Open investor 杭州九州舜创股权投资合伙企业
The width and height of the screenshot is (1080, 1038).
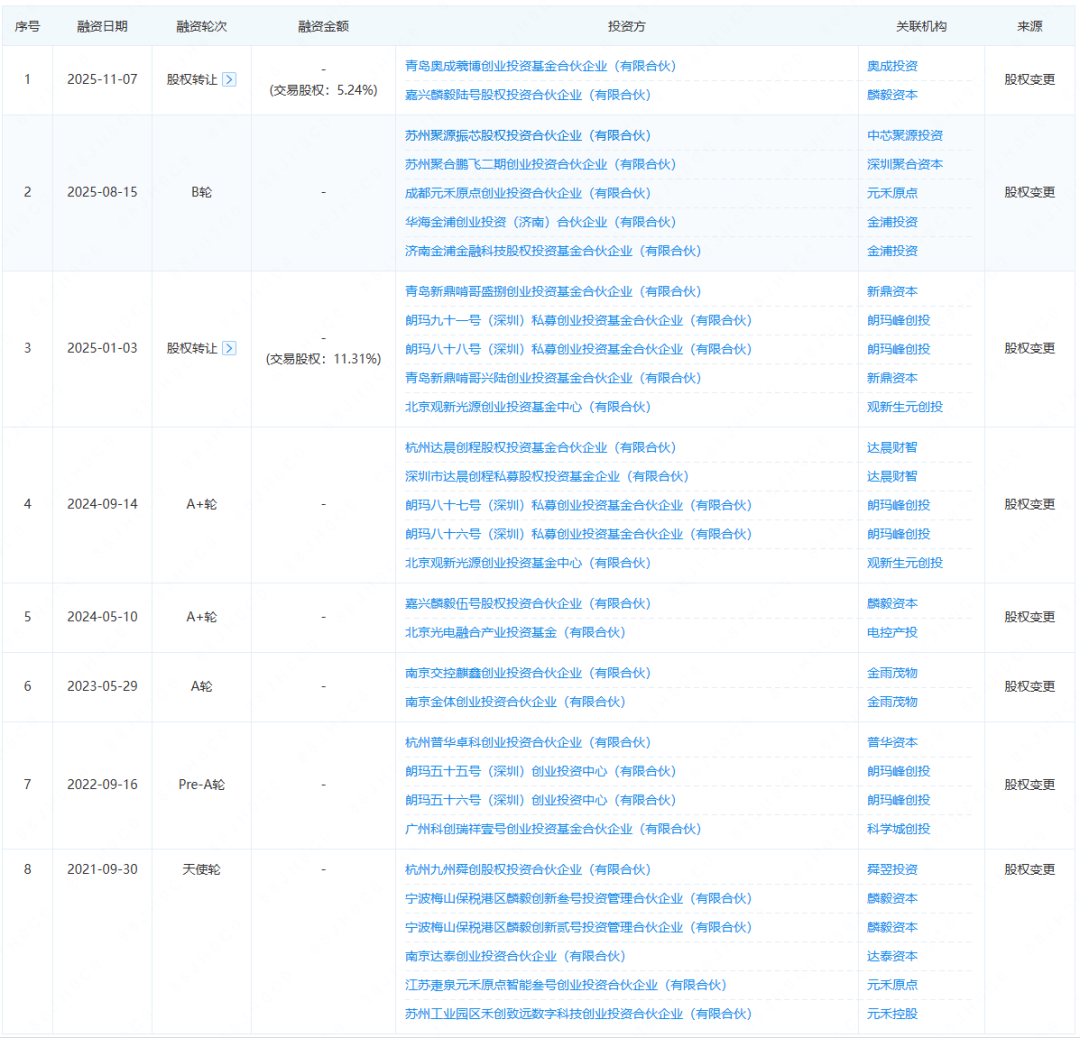tap(528, 871)
